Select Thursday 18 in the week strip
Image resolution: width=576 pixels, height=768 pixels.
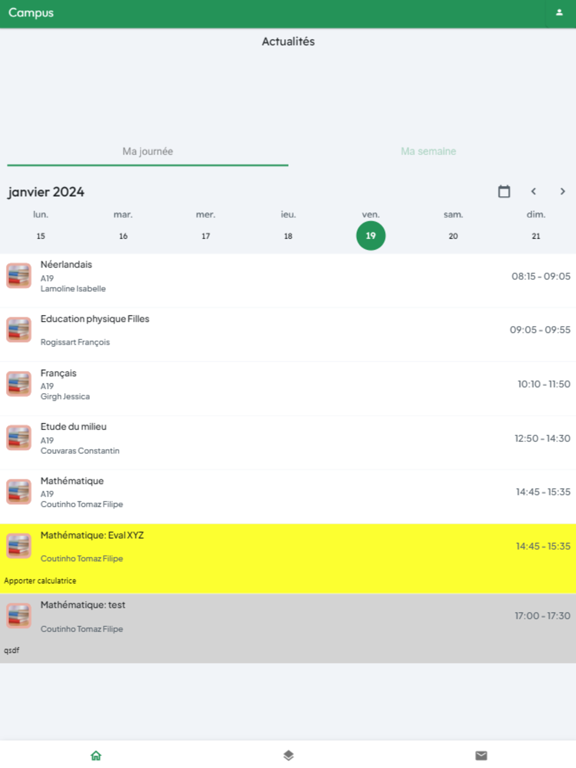(288, 236)
